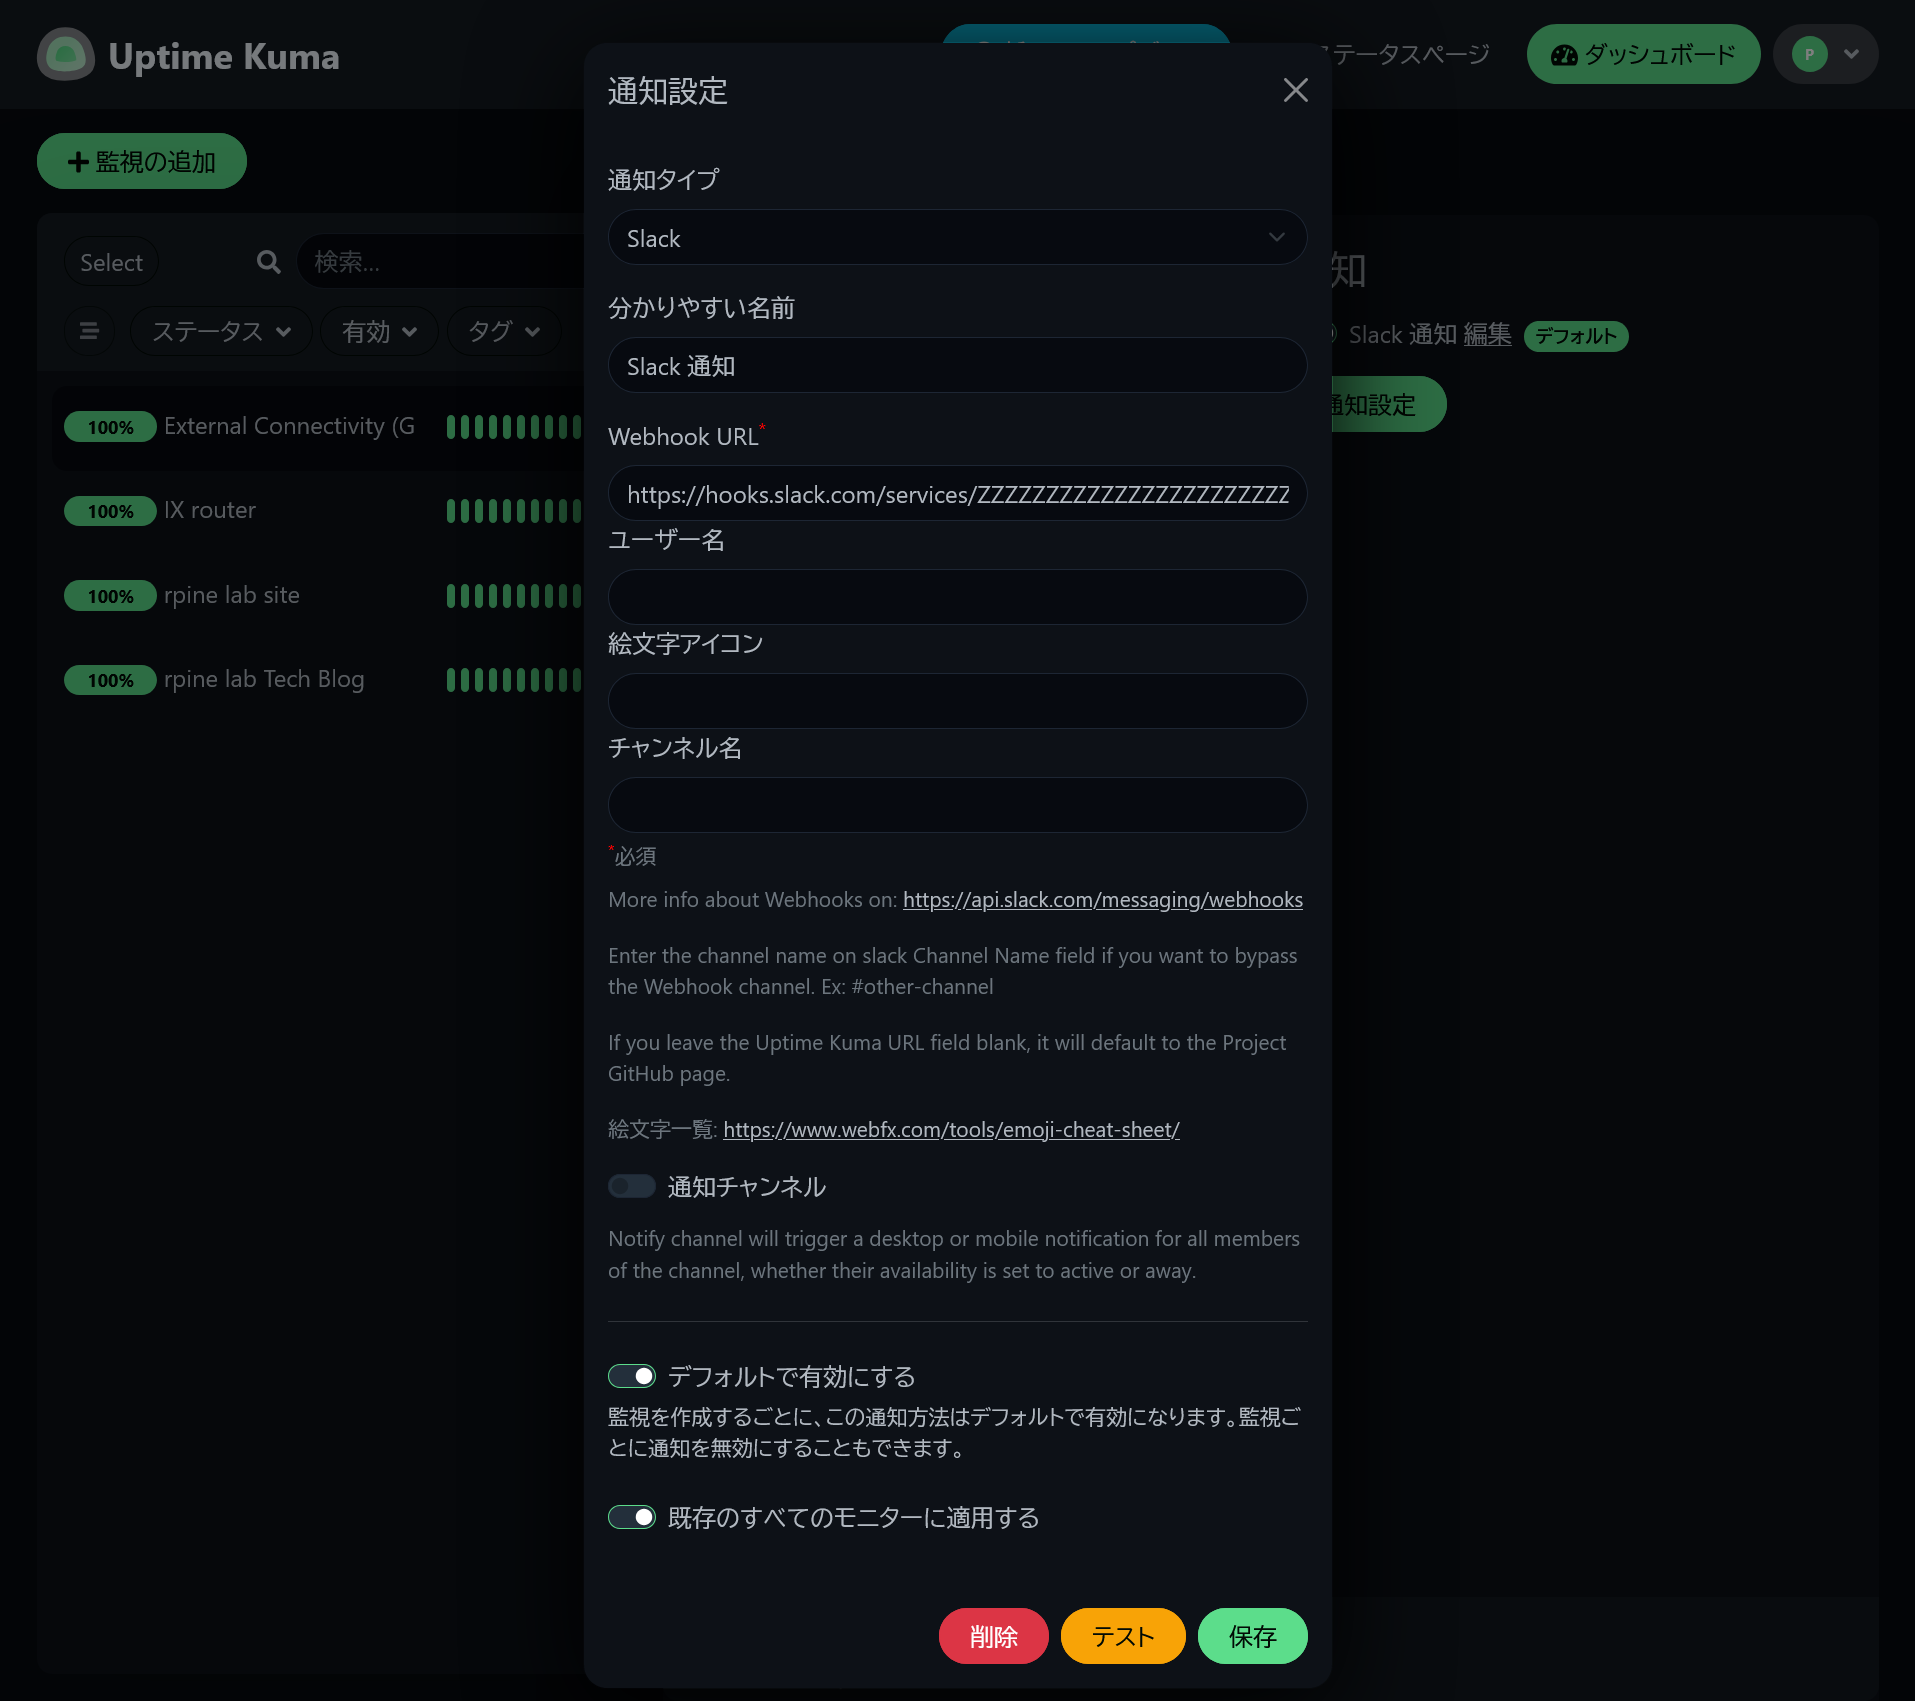The height and width of the screenshot is (1701, 1915).
Task: Click the heartbeat bar of rpine lab Tech Blog
Action: (514, 680)
